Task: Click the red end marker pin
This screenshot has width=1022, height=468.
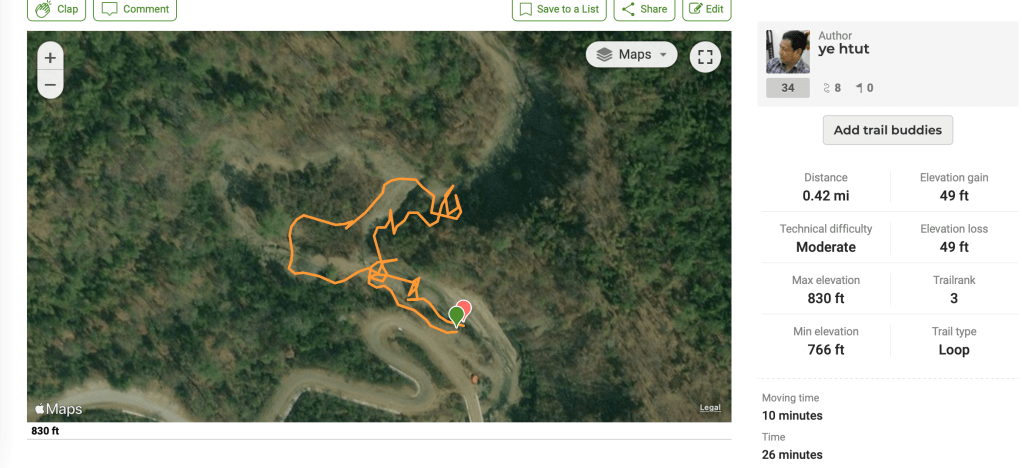Action: pos(464,307)
